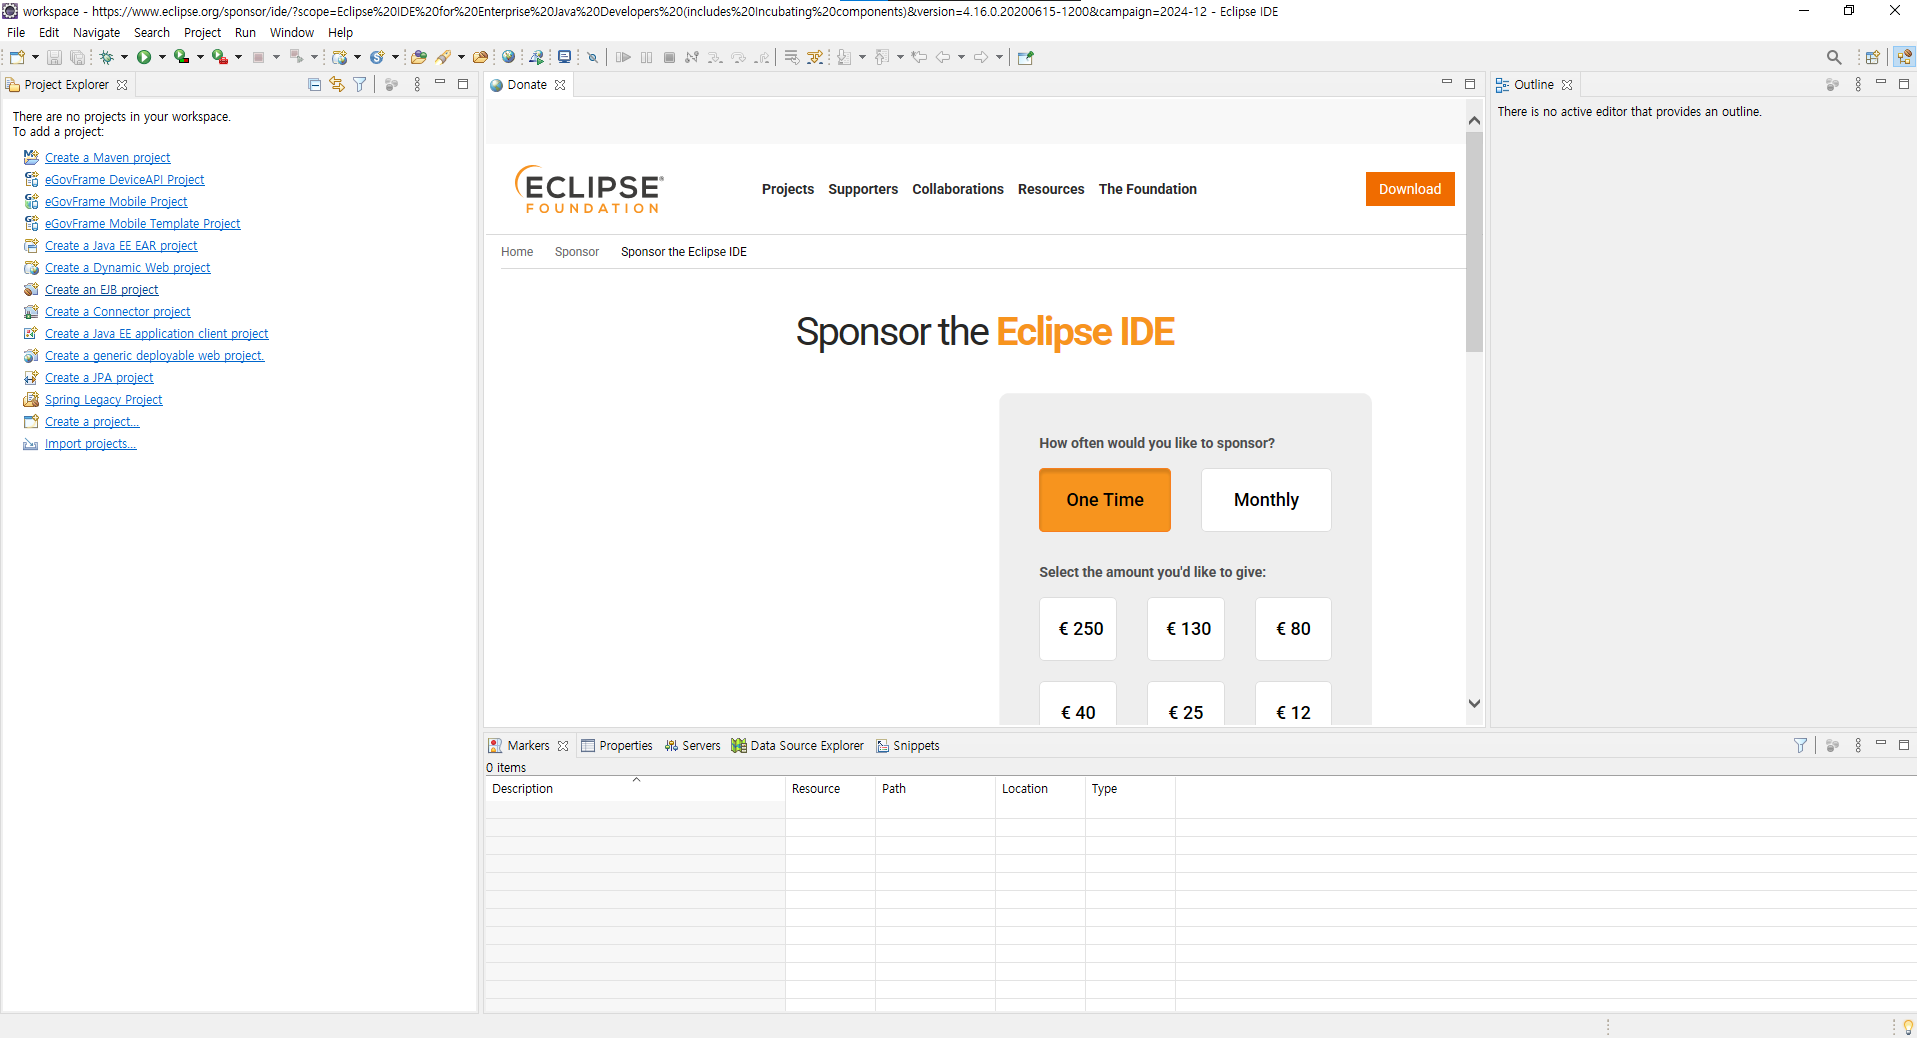The image size is (1917, 1038).
Task: Click the Run External Tools icon
Action: tap(220, 57)
